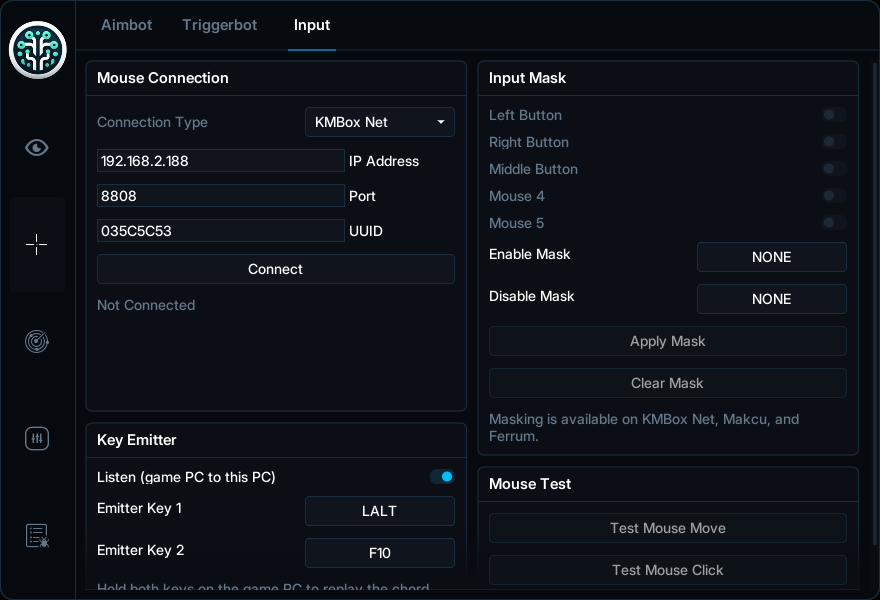Click the Apply Mask button

click(x=668, y=341)
